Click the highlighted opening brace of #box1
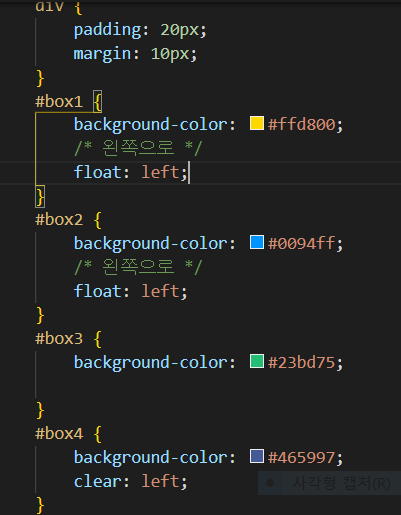This screenshot has width=401, height=515. coord(97,101)
